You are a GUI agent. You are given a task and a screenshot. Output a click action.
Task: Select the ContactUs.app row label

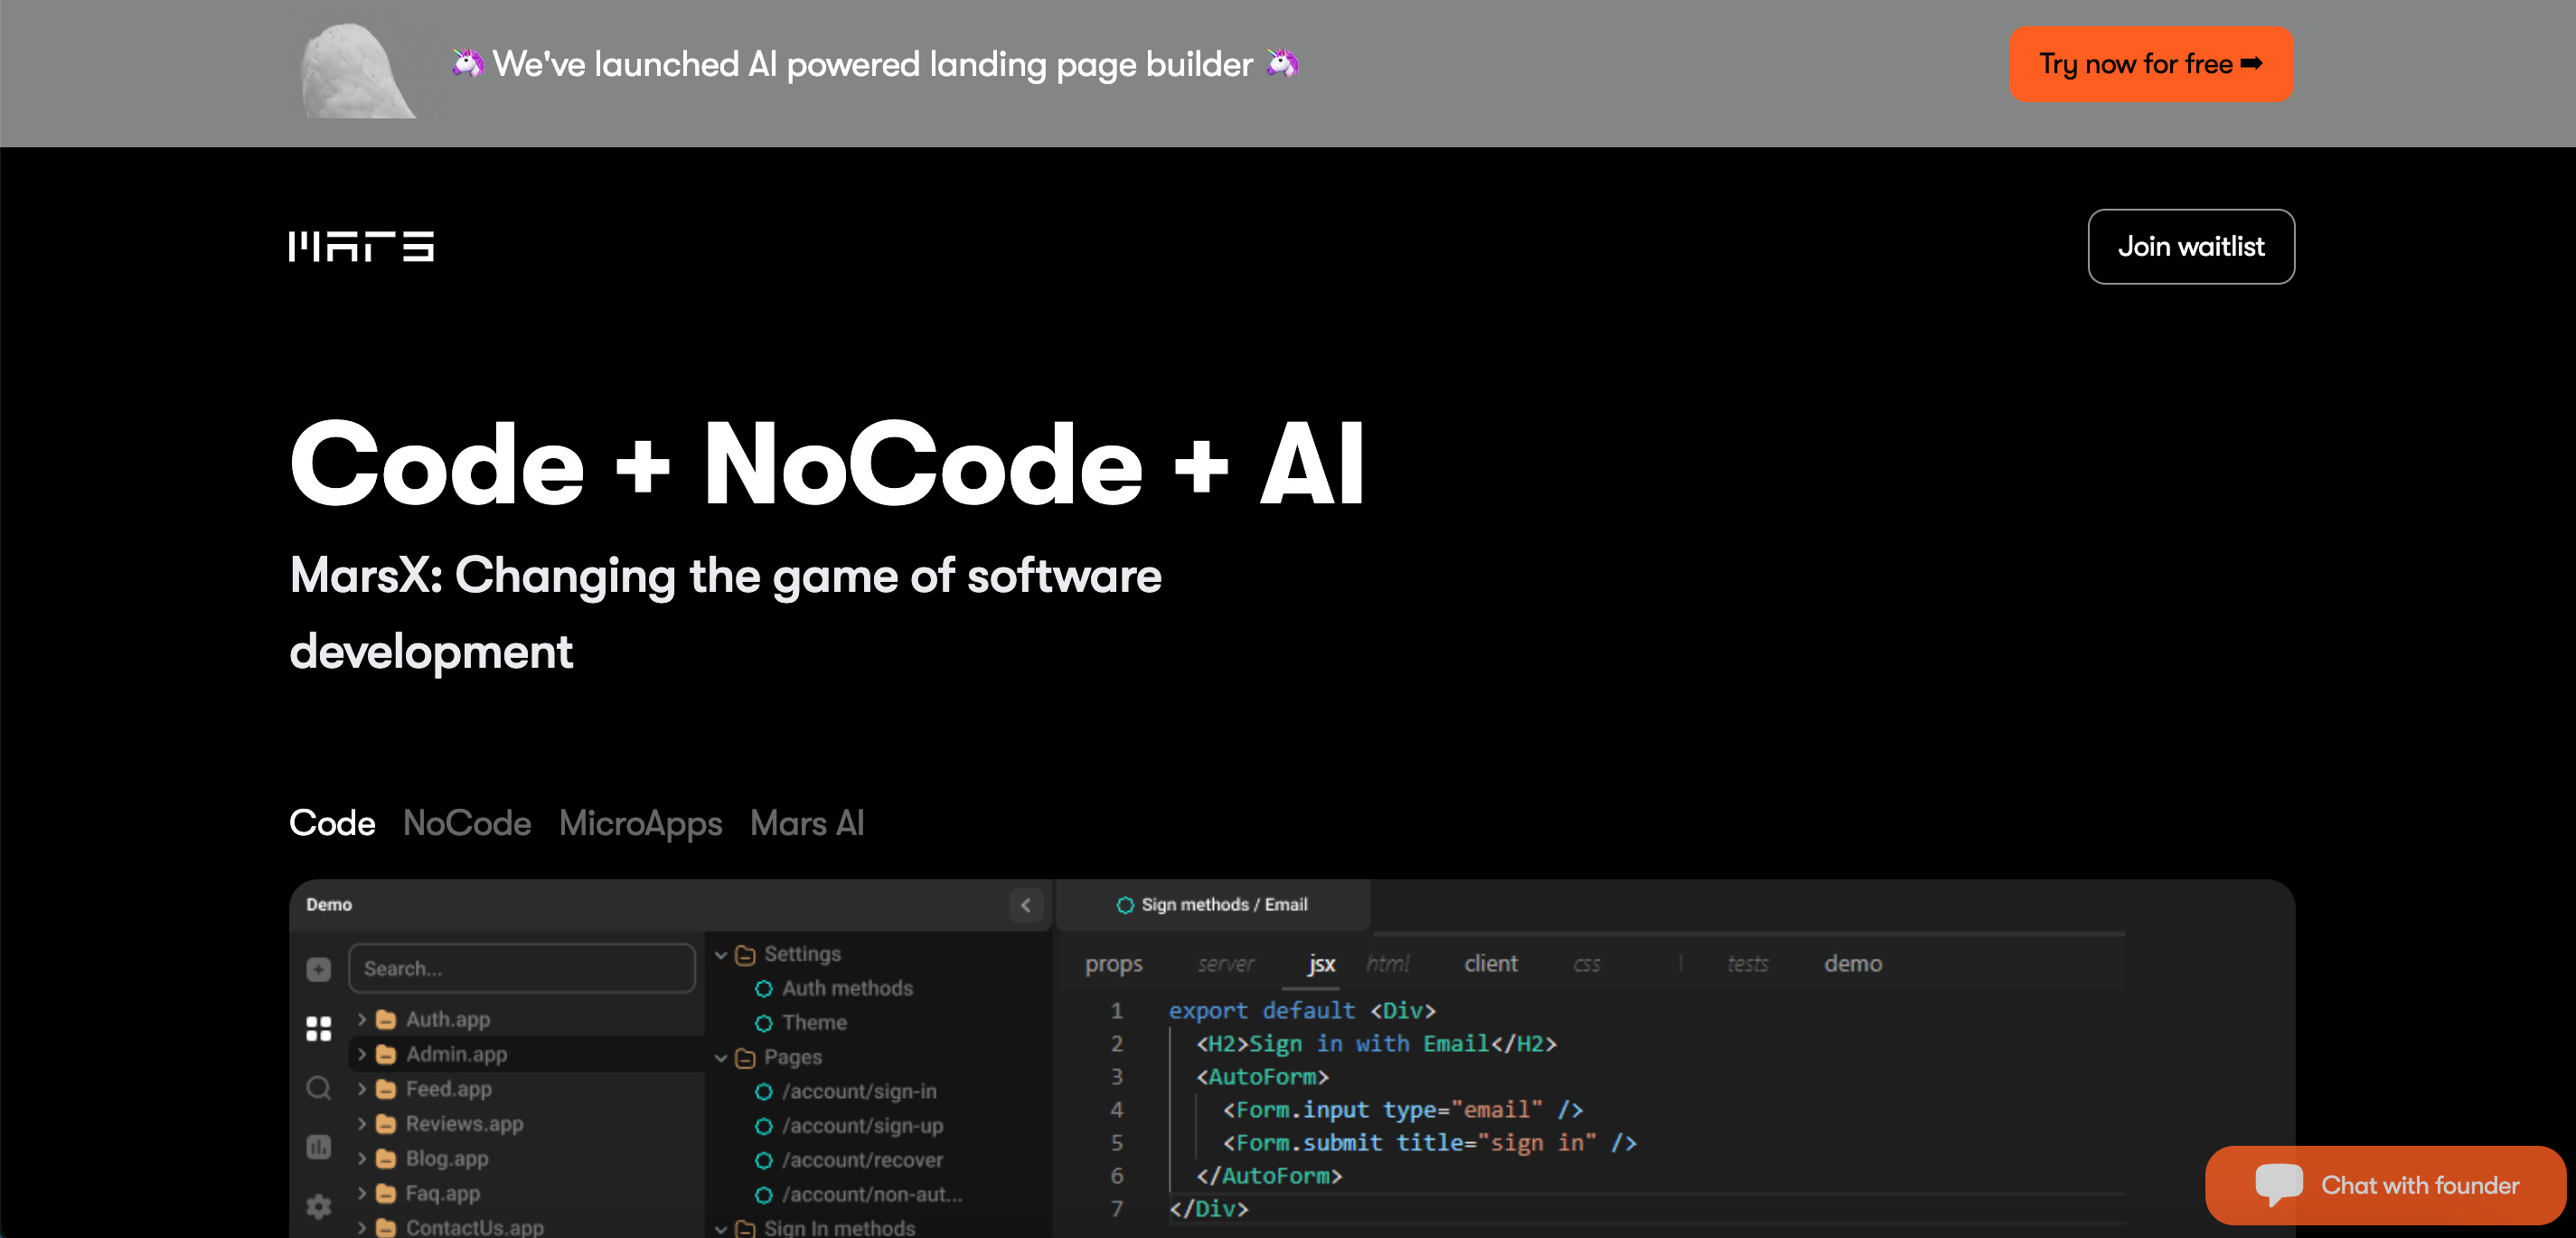pyautogui.click(x=475, y=1228)
